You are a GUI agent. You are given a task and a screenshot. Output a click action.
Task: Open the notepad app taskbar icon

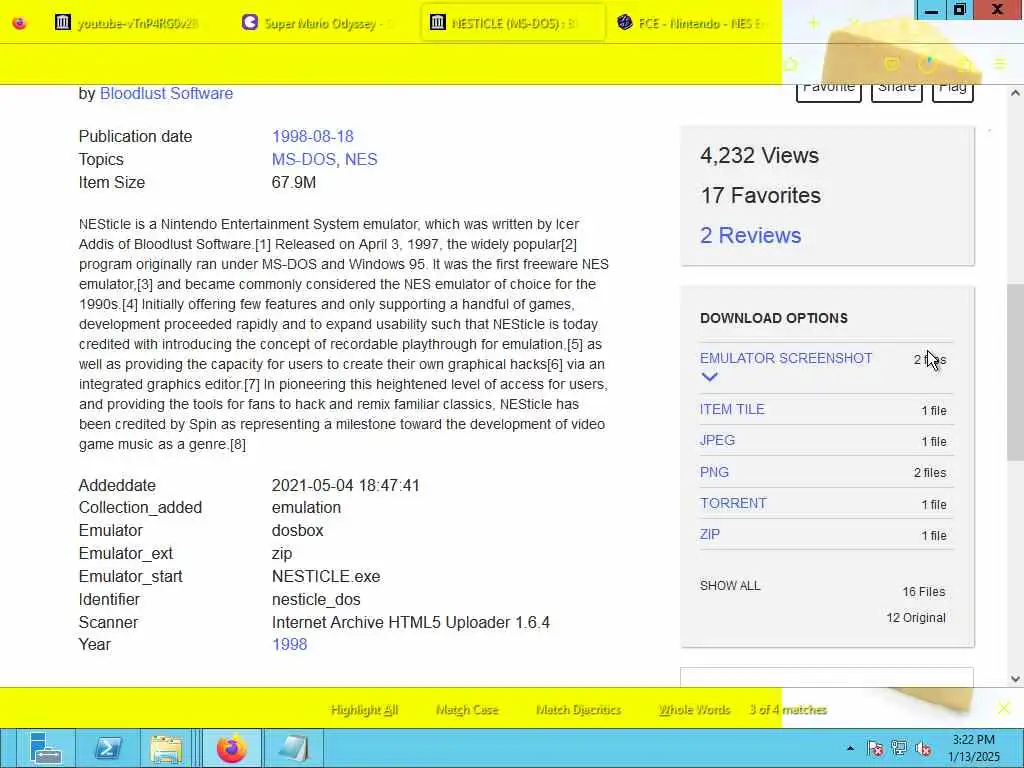click(x=293, y=748)
